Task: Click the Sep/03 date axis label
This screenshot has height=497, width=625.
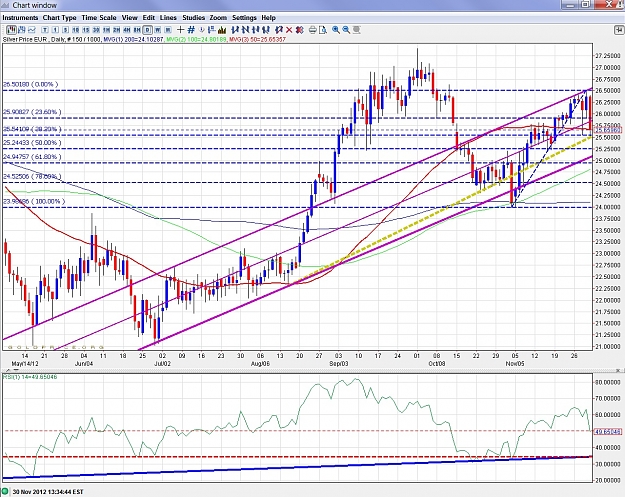Action: pos(339,363)
